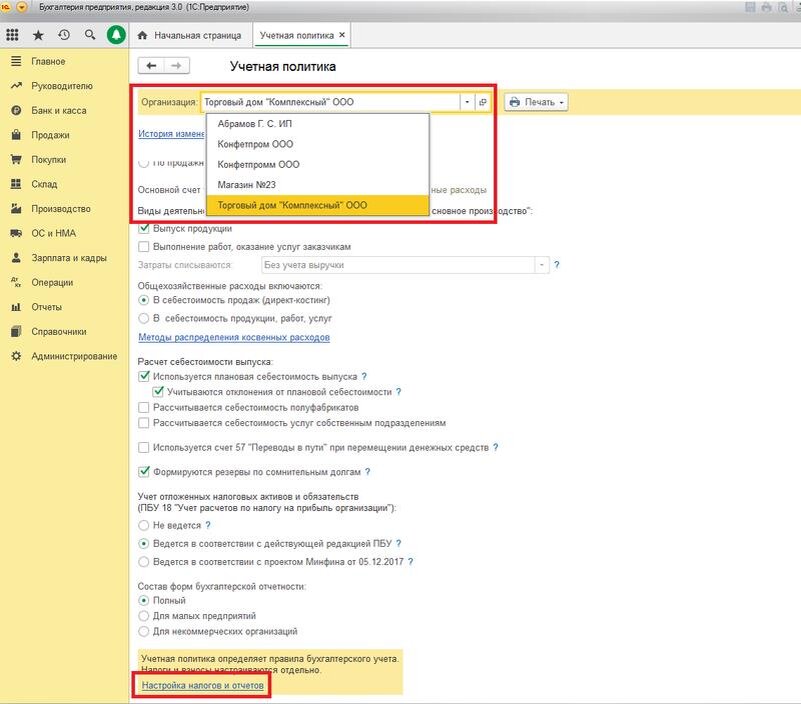Switch to Начальная страница tab
Image resolution: width=801 pixels, height=704 pixels.
191,35
